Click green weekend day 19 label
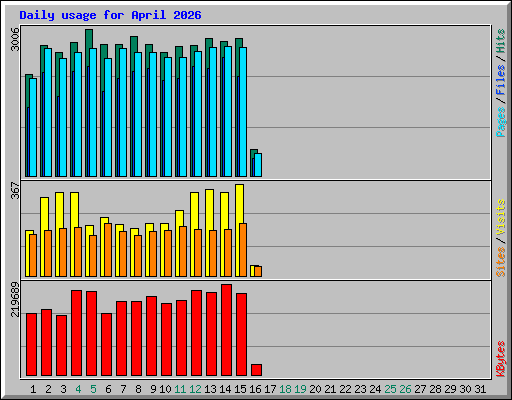 (x=300, y=389)
